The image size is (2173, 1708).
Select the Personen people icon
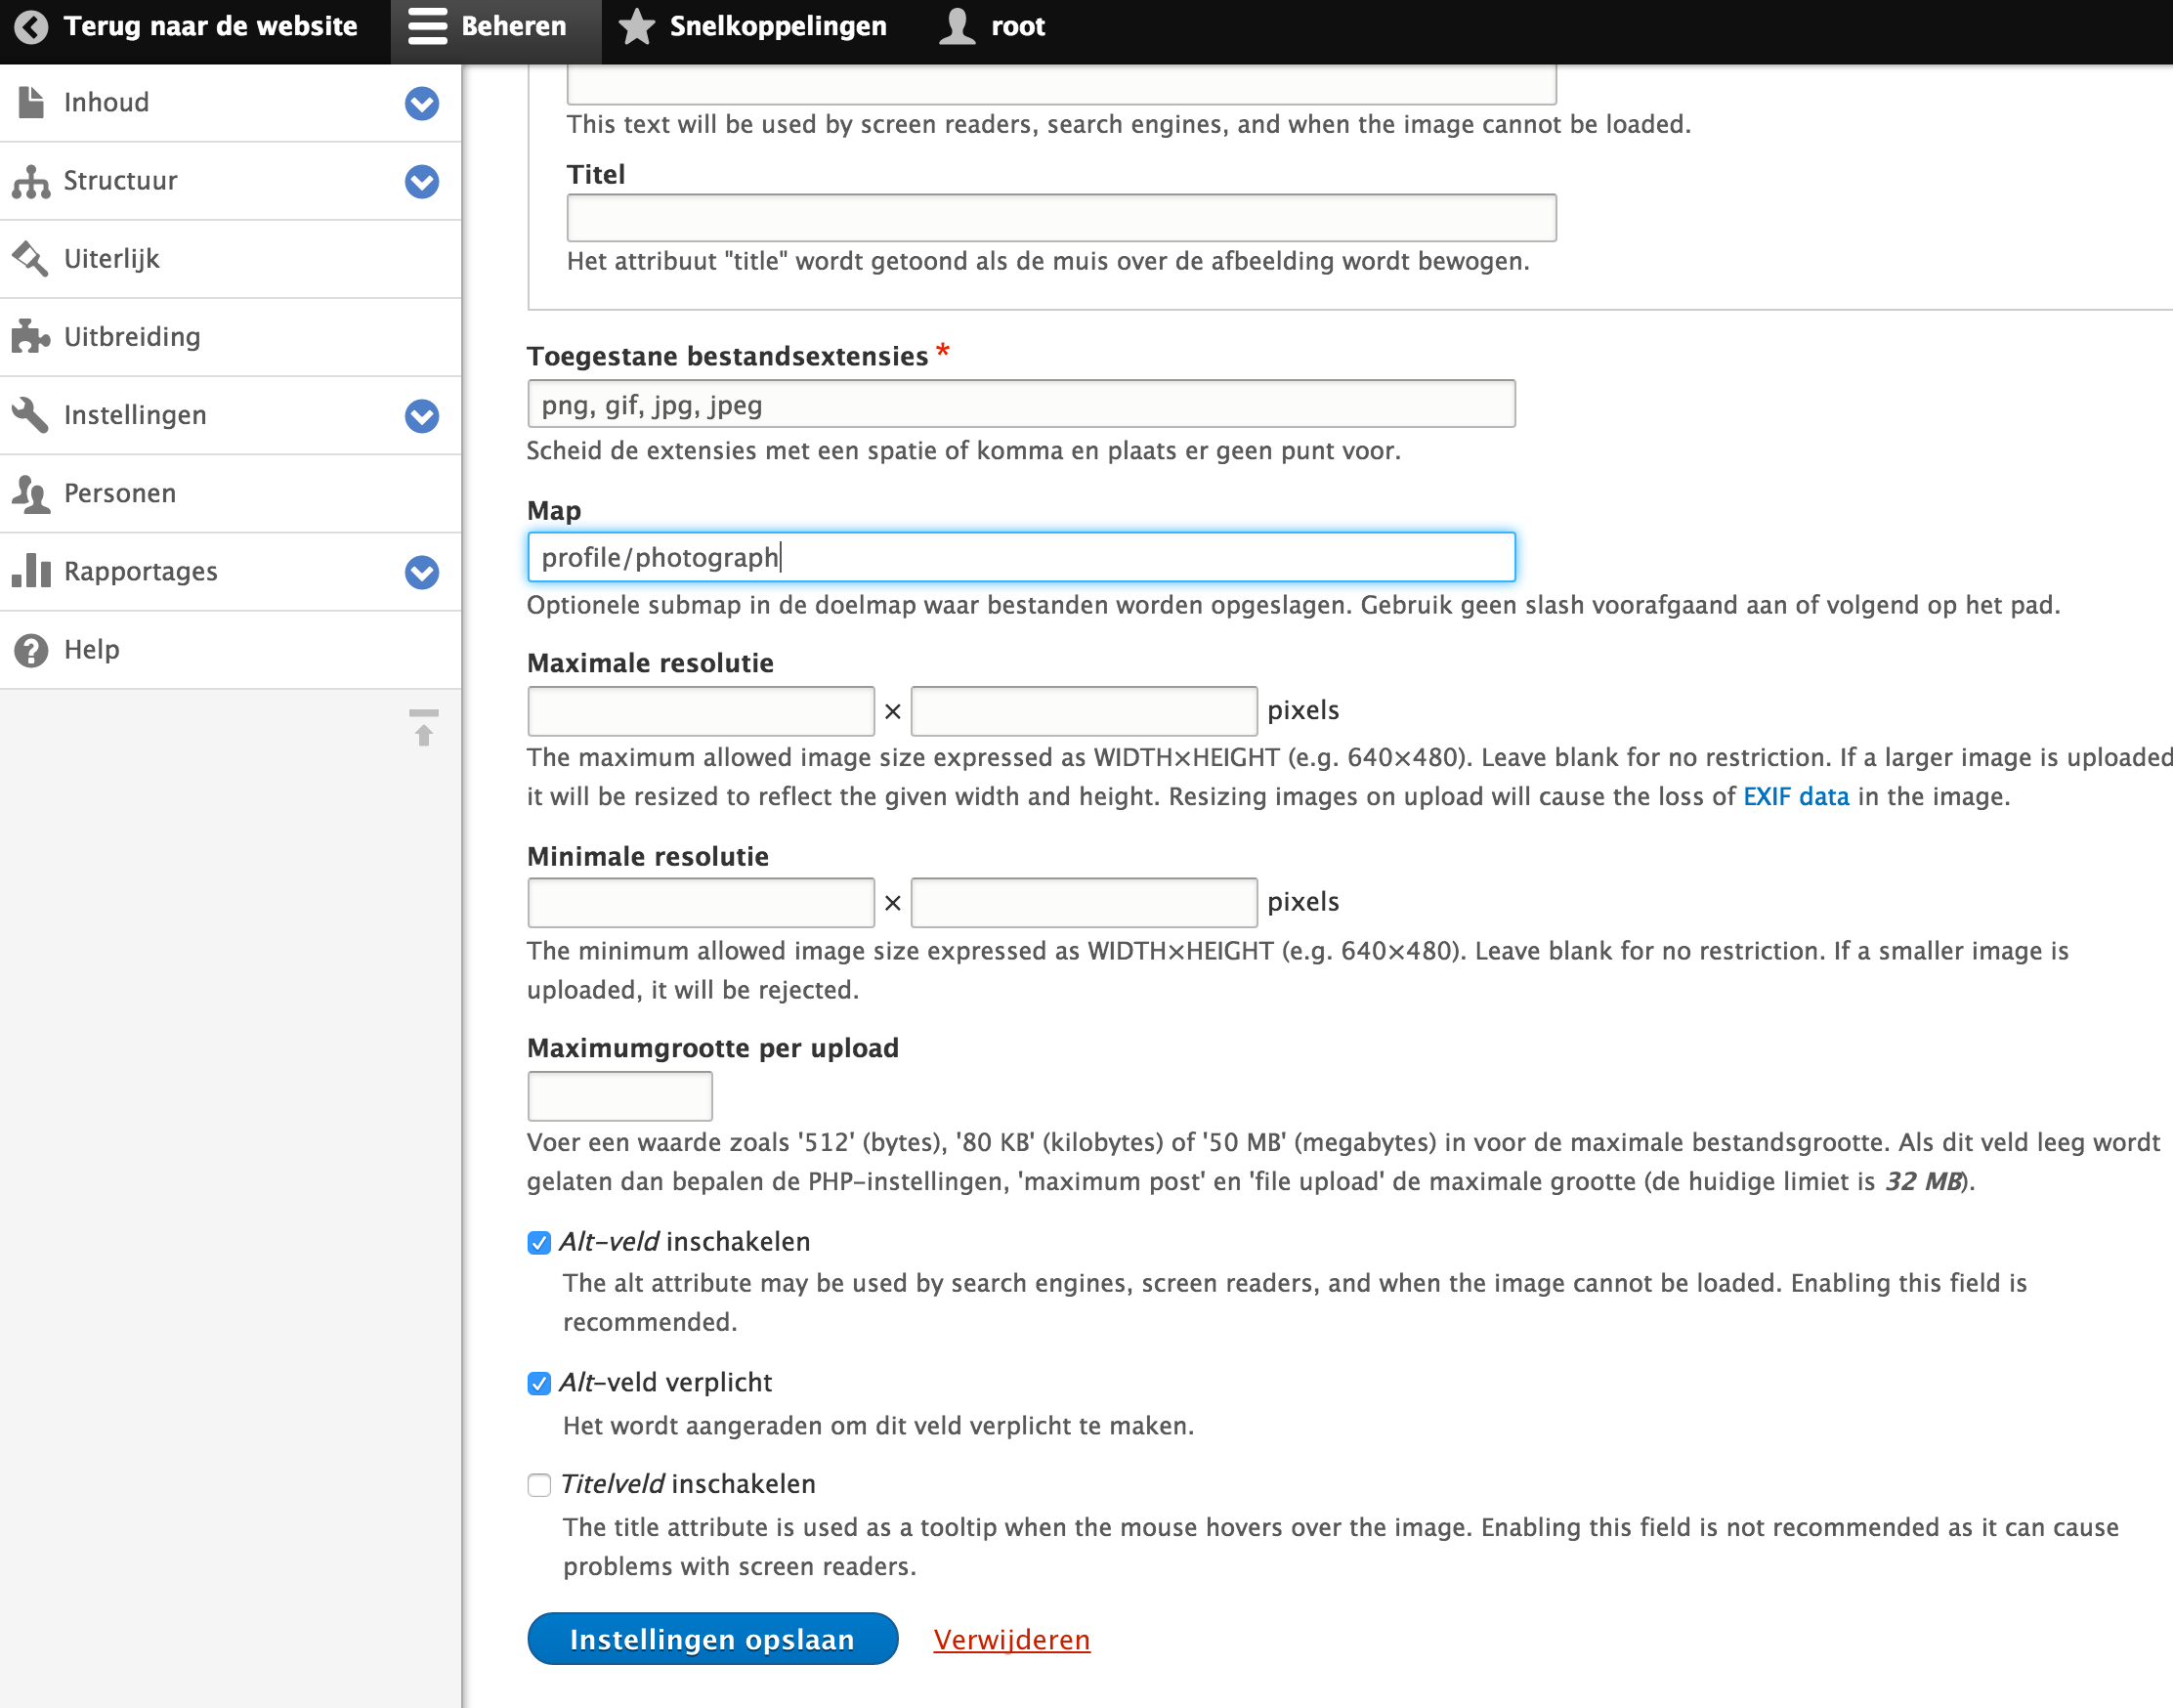[x=30, y=493]
